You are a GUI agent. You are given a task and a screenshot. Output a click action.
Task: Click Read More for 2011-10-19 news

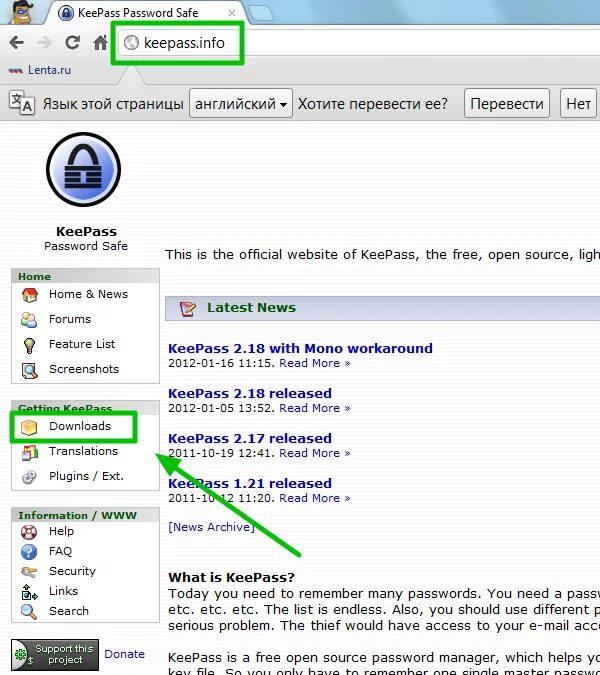pos(315,453)
